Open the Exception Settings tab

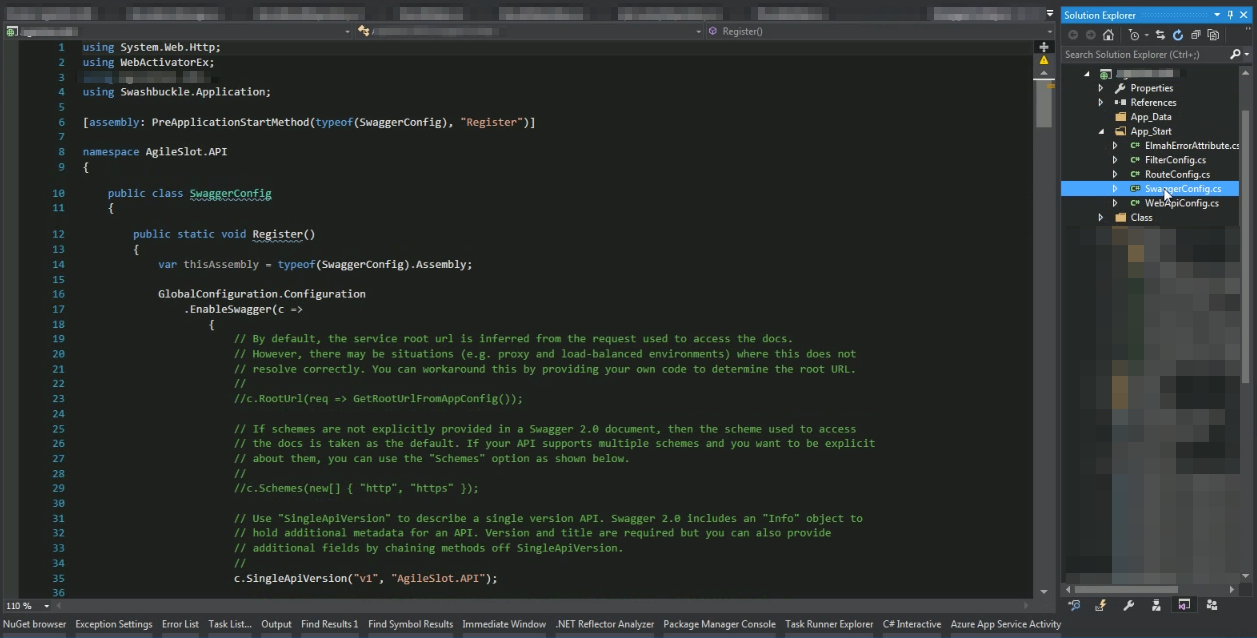pyautogui.click(x=114, y=624)
